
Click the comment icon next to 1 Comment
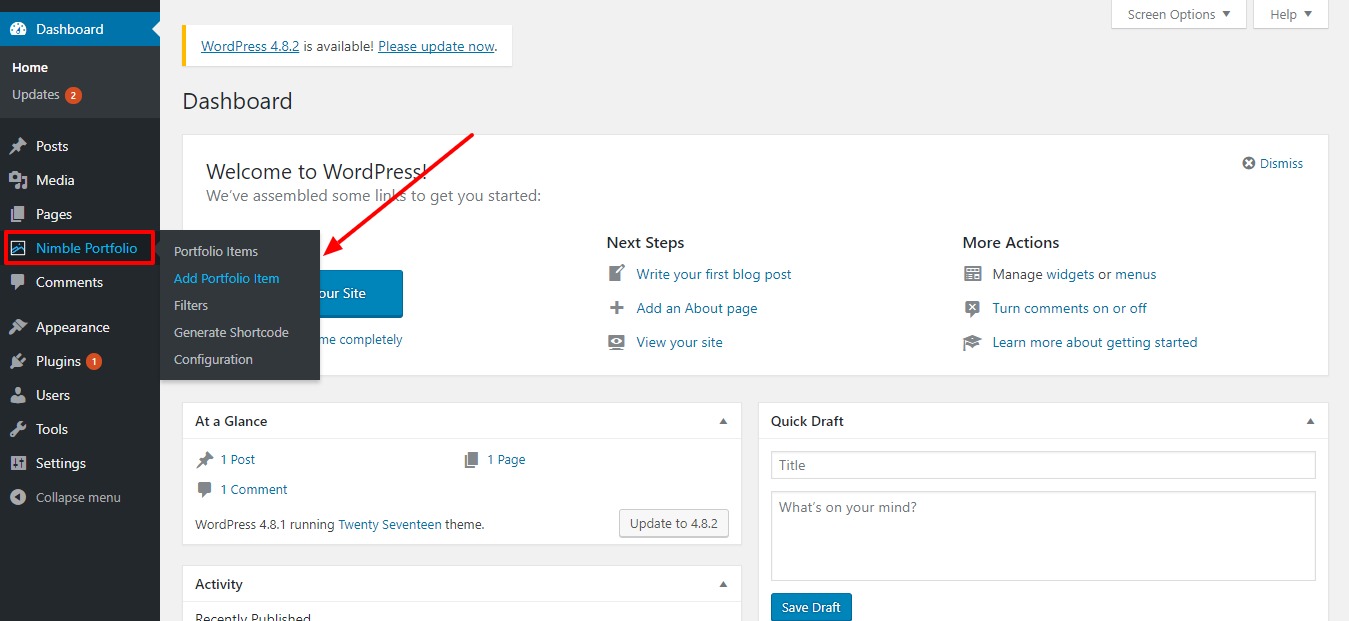click(x=204, y=490)
